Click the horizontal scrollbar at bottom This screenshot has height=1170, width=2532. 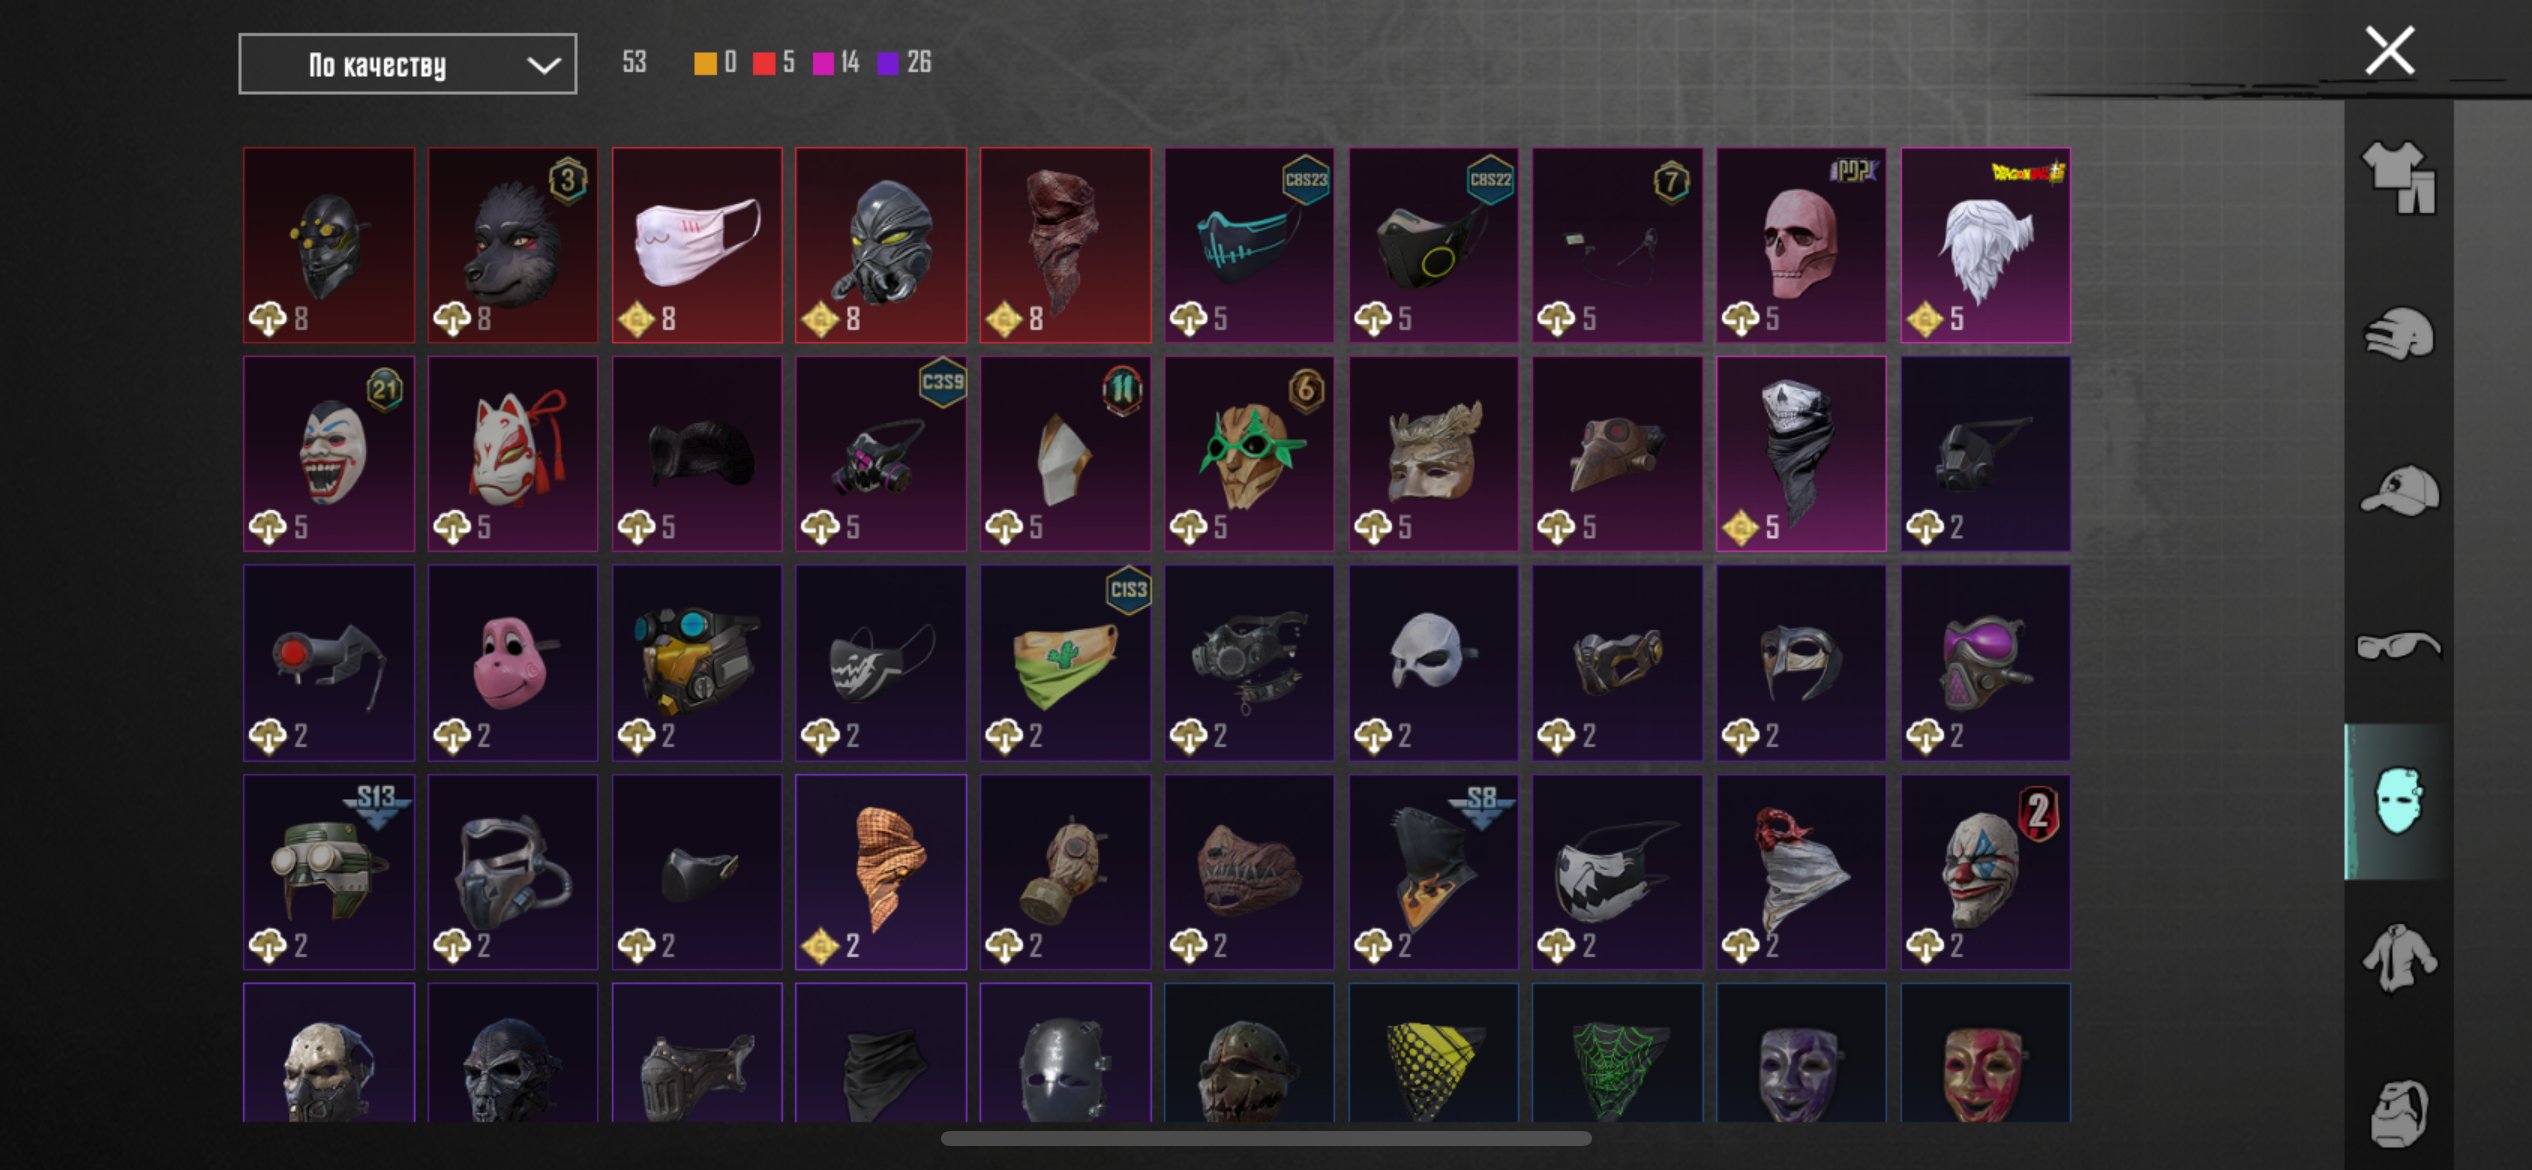pyautogui.click(x=1266, y=1138)
